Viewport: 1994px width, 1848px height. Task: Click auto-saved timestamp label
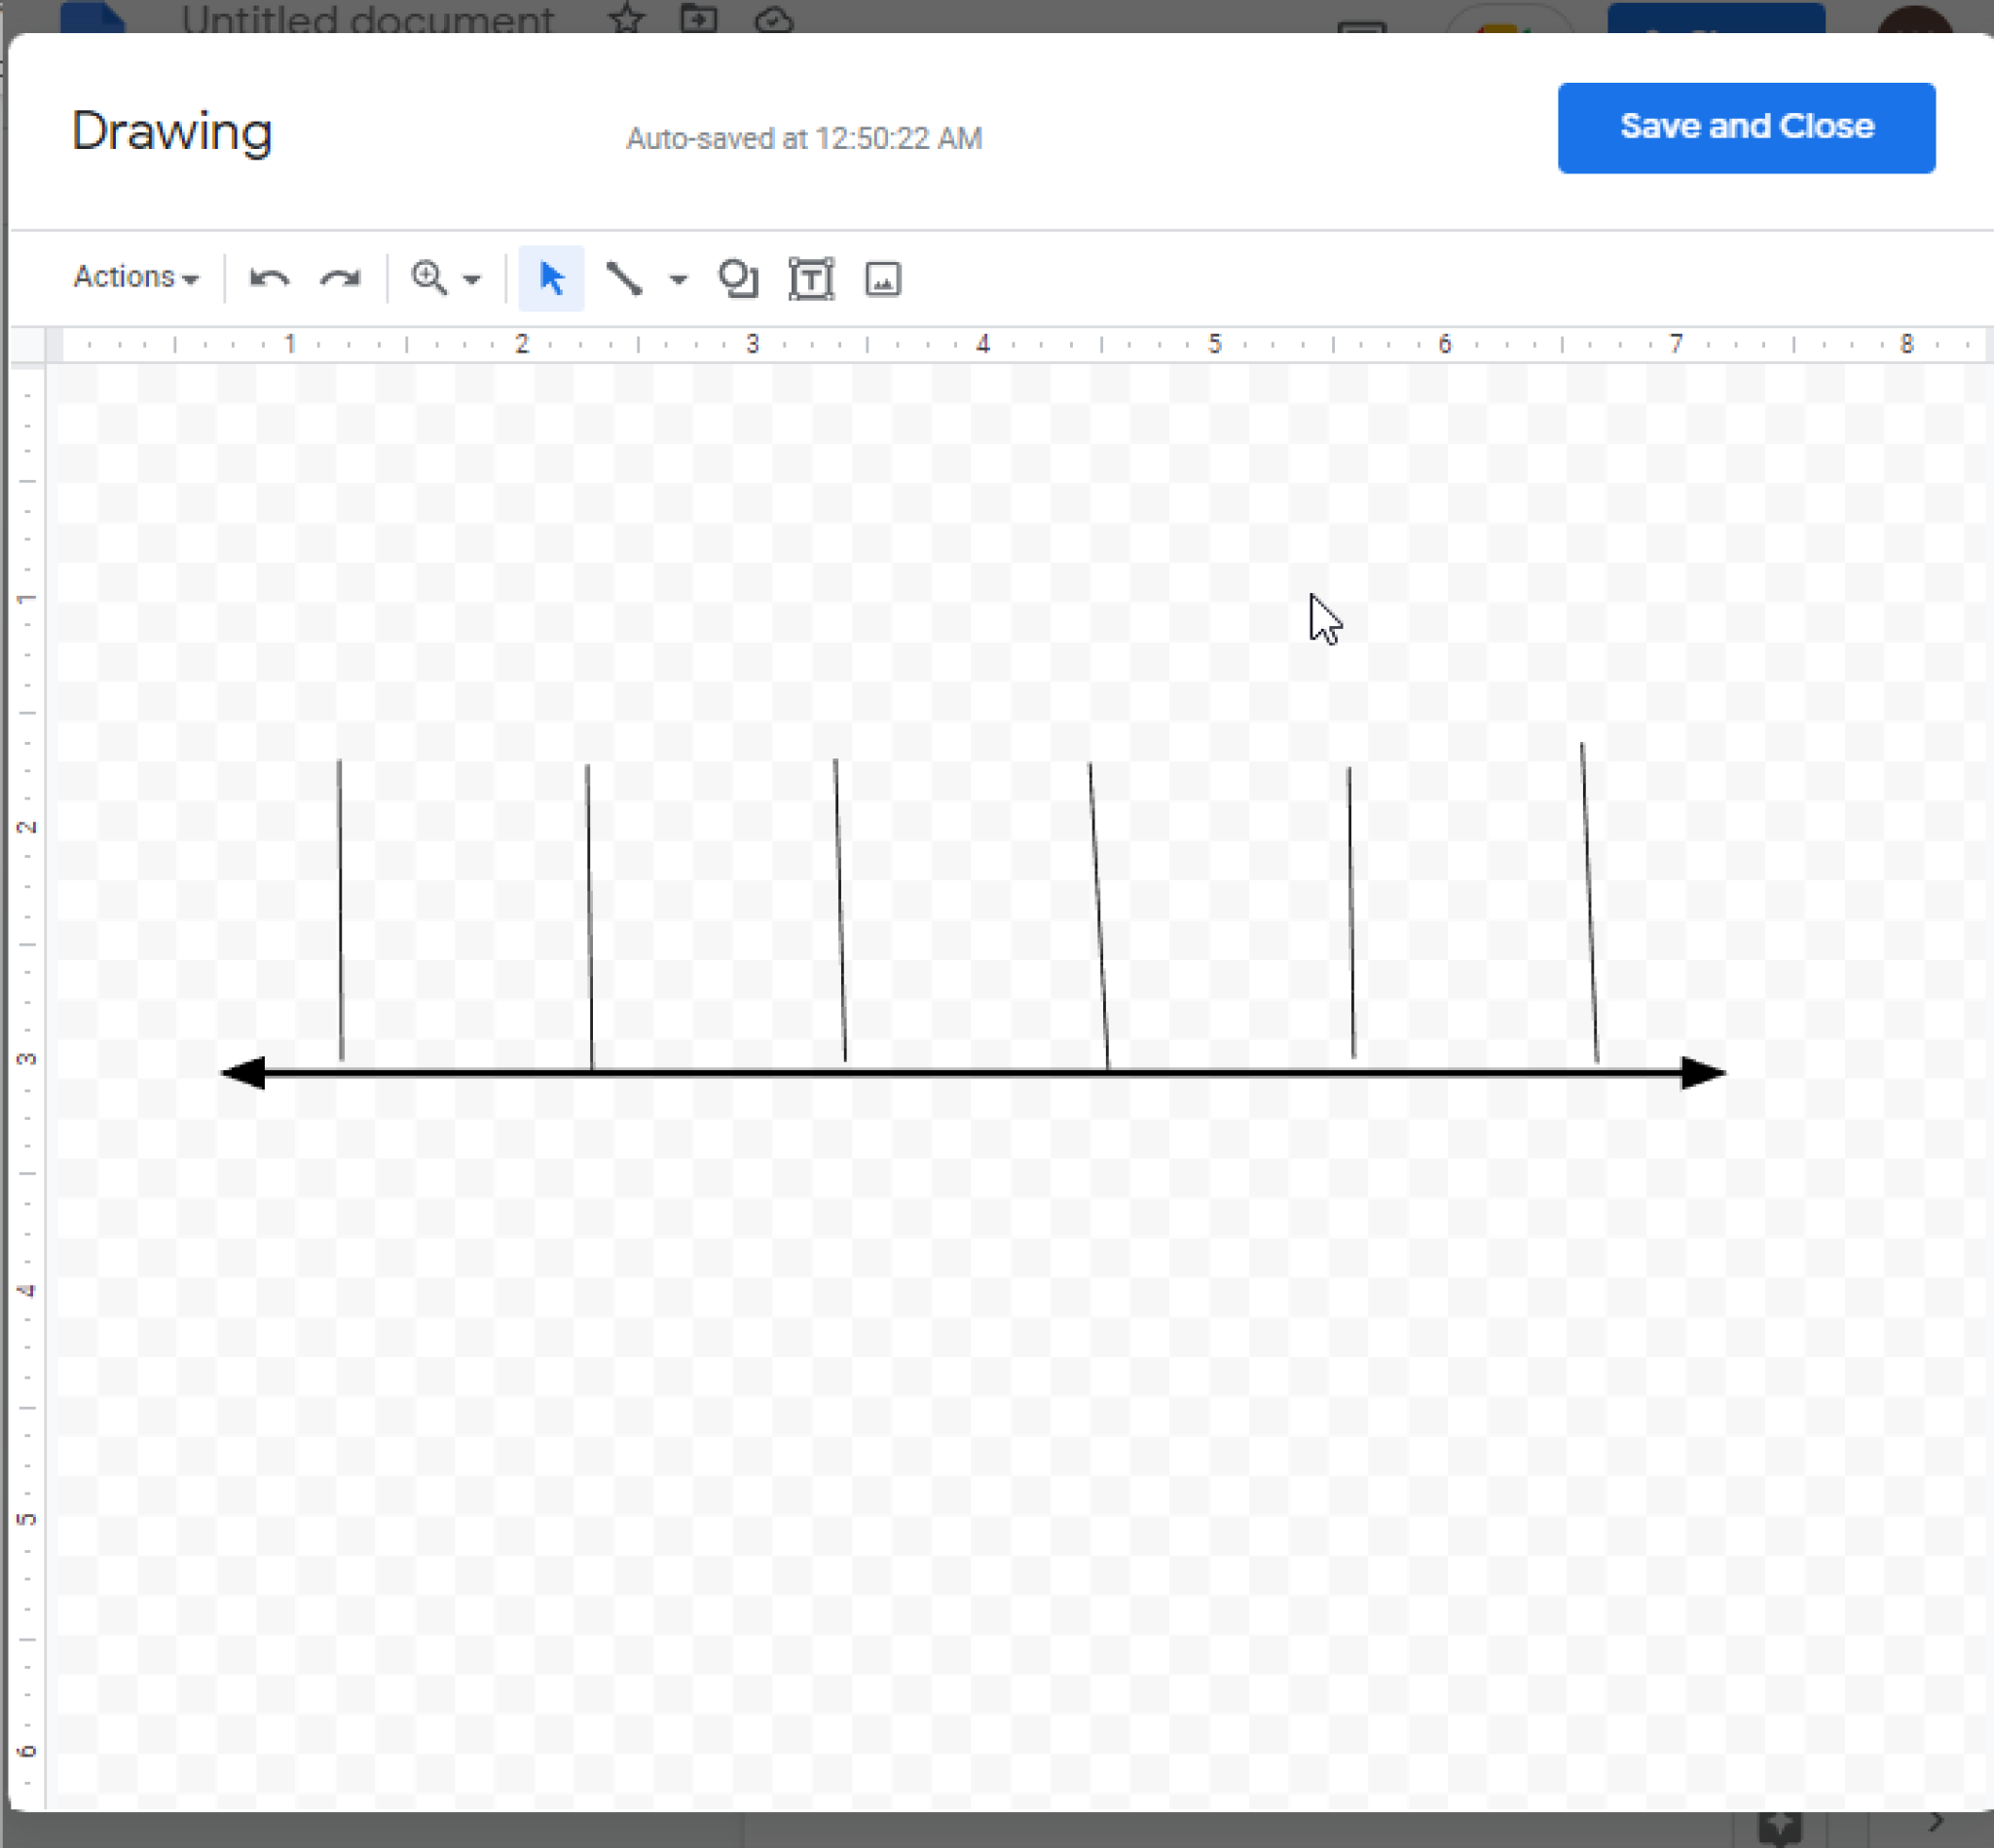point(804,139)
